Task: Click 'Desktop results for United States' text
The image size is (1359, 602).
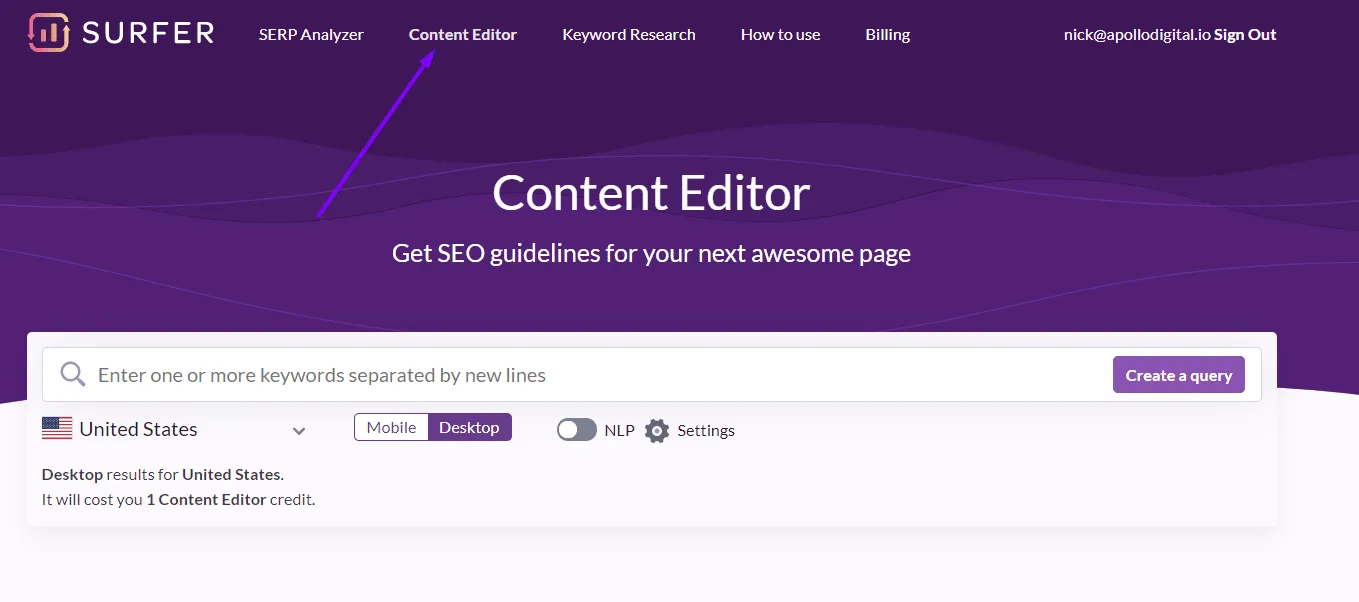Action: (163, 475)
